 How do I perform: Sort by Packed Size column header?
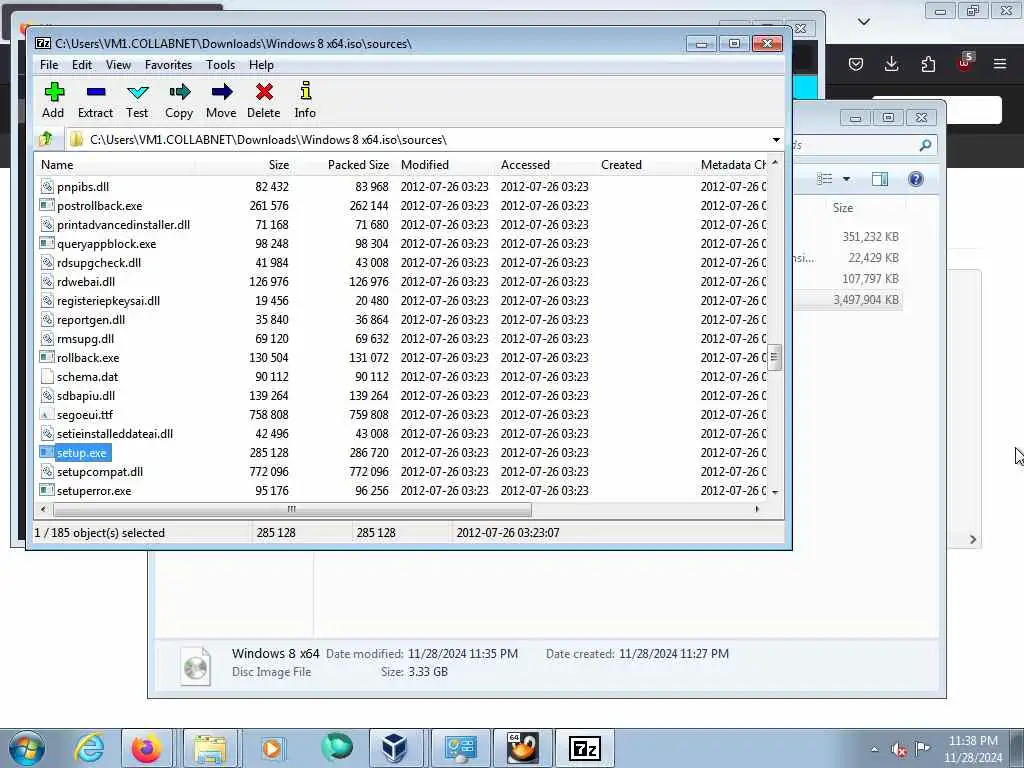[344, 165]
